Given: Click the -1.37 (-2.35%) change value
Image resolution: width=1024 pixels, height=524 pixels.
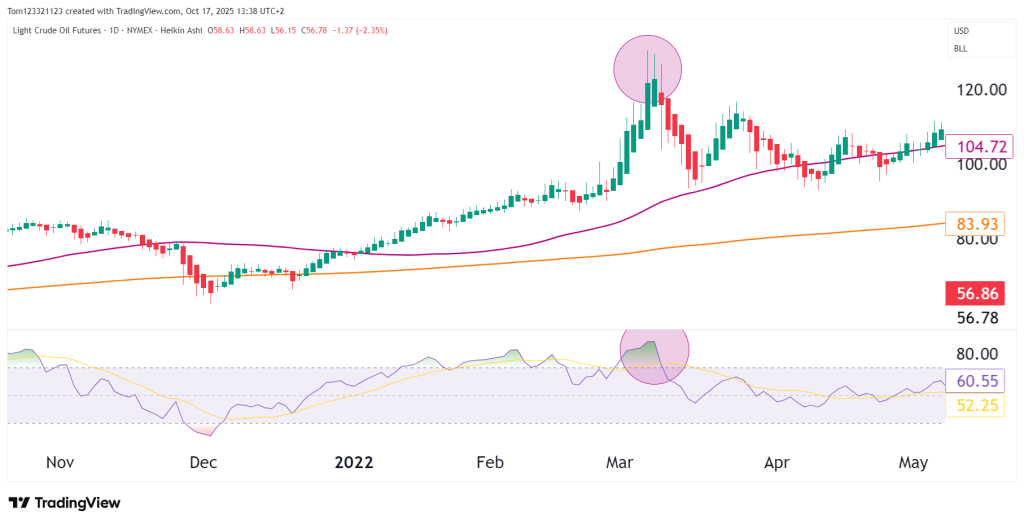Looking at the screenshot, I should coord(362,31).
